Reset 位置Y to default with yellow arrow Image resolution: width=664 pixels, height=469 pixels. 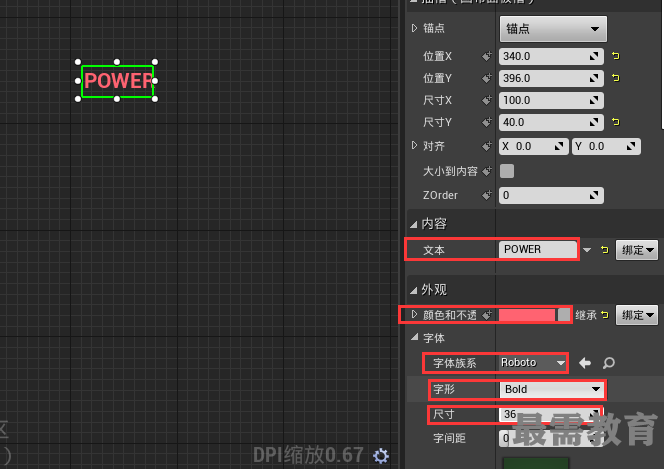pos(616,78)
